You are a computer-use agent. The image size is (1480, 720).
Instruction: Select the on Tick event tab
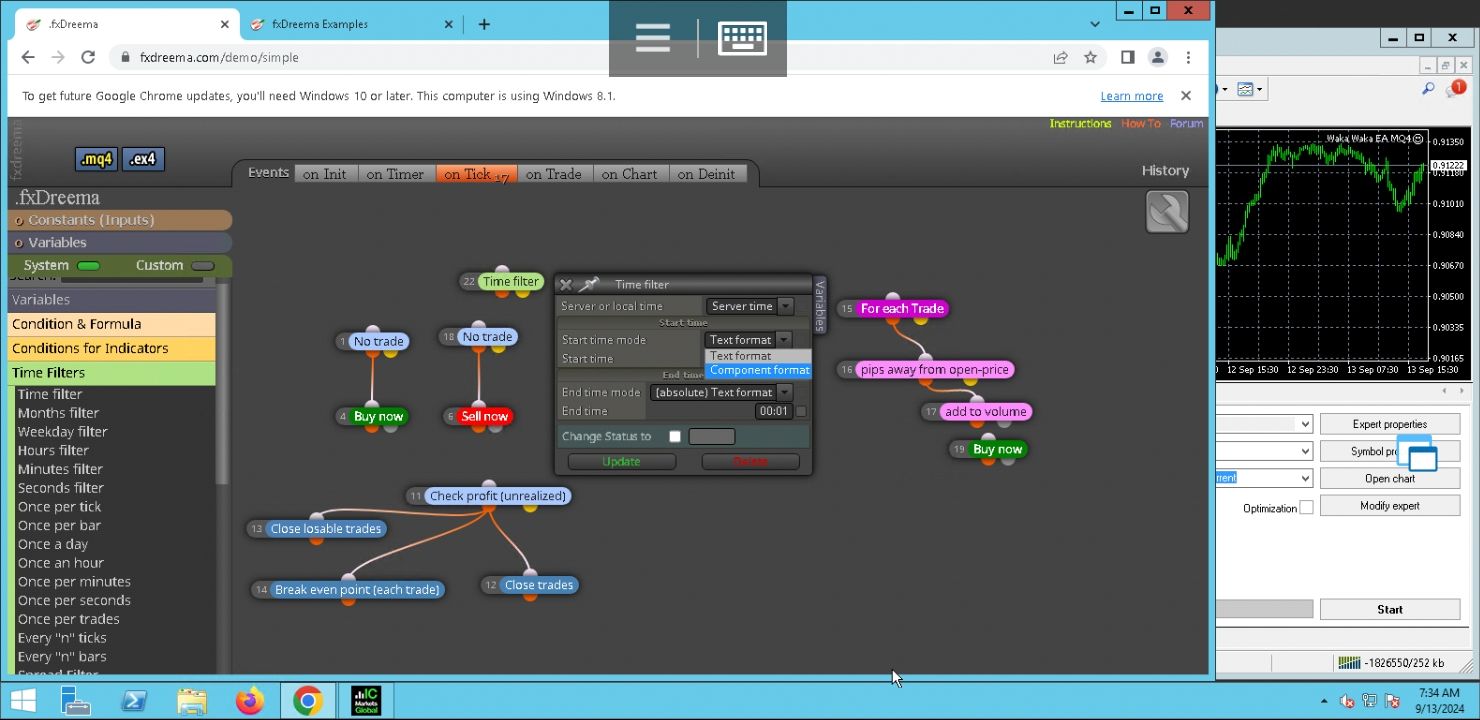(476, 174)
